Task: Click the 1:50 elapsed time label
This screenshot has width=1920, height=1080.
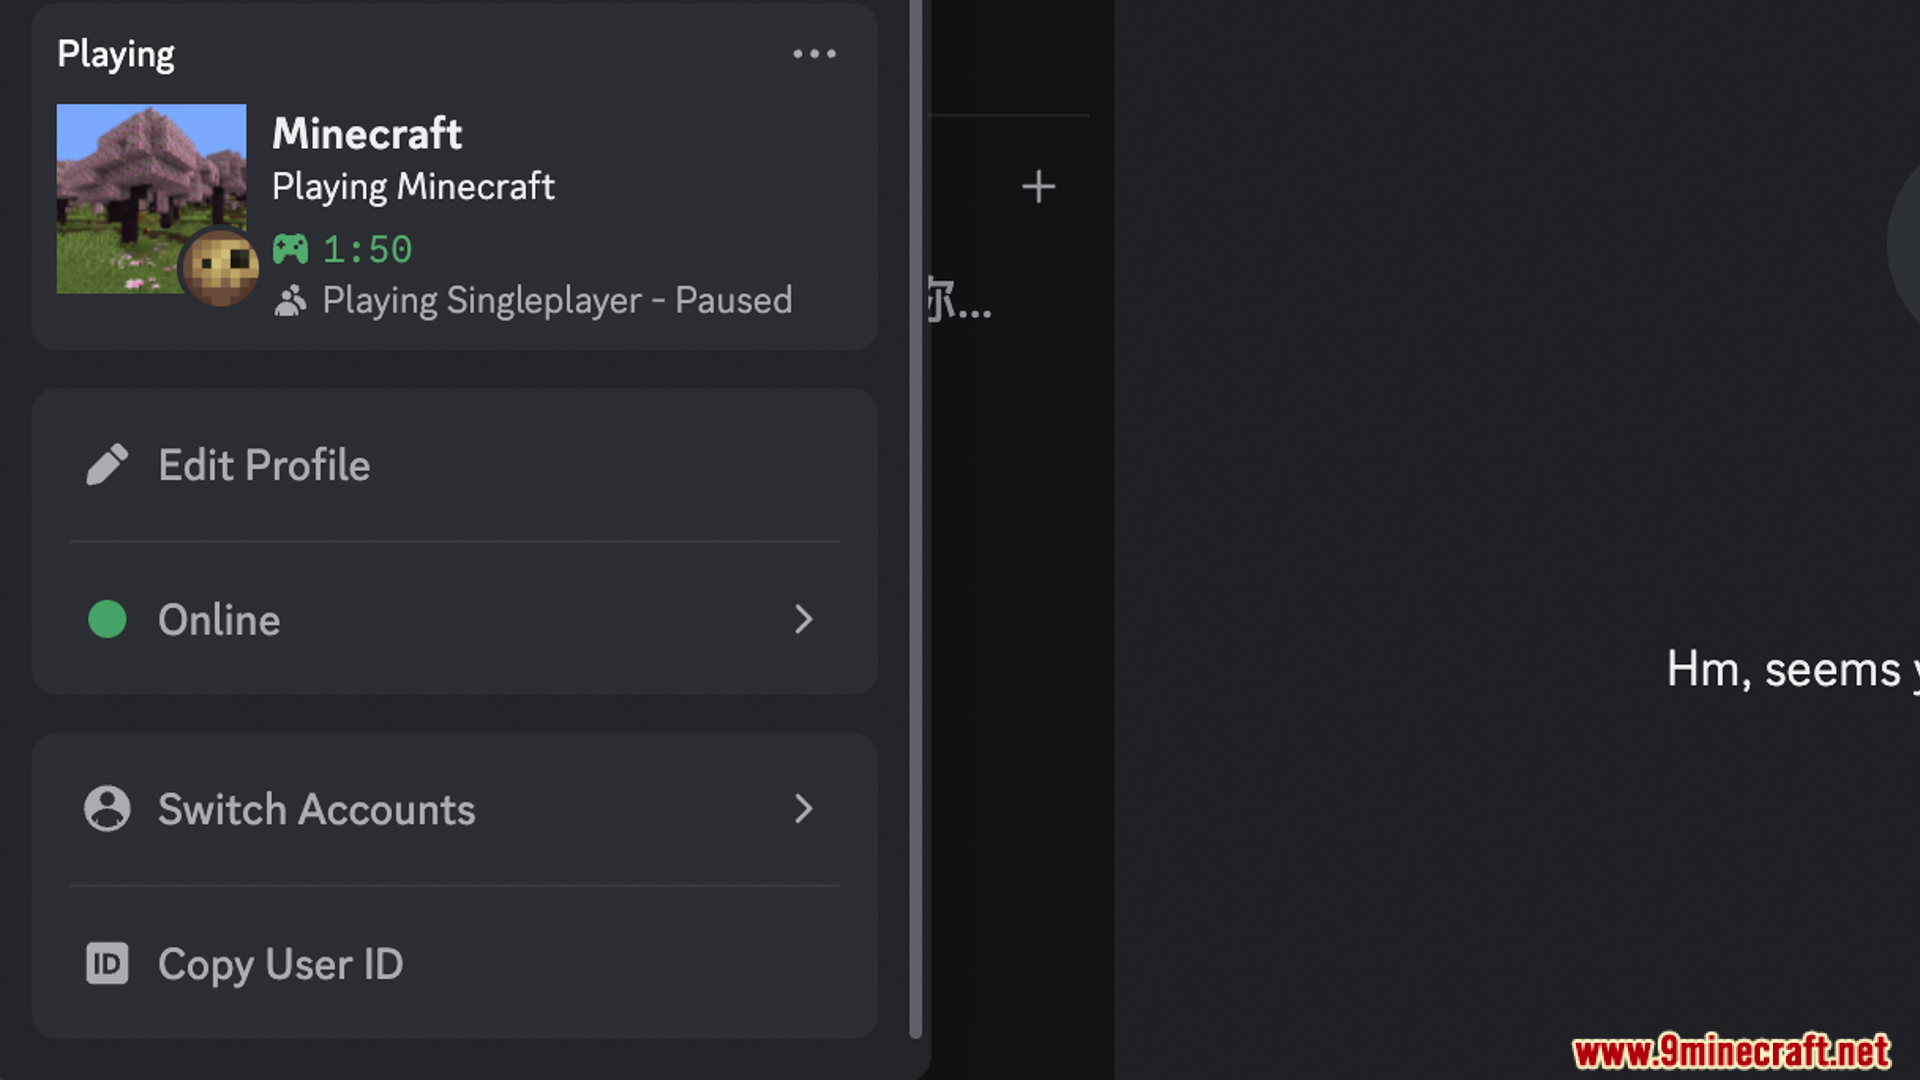Action: (367, 250)
